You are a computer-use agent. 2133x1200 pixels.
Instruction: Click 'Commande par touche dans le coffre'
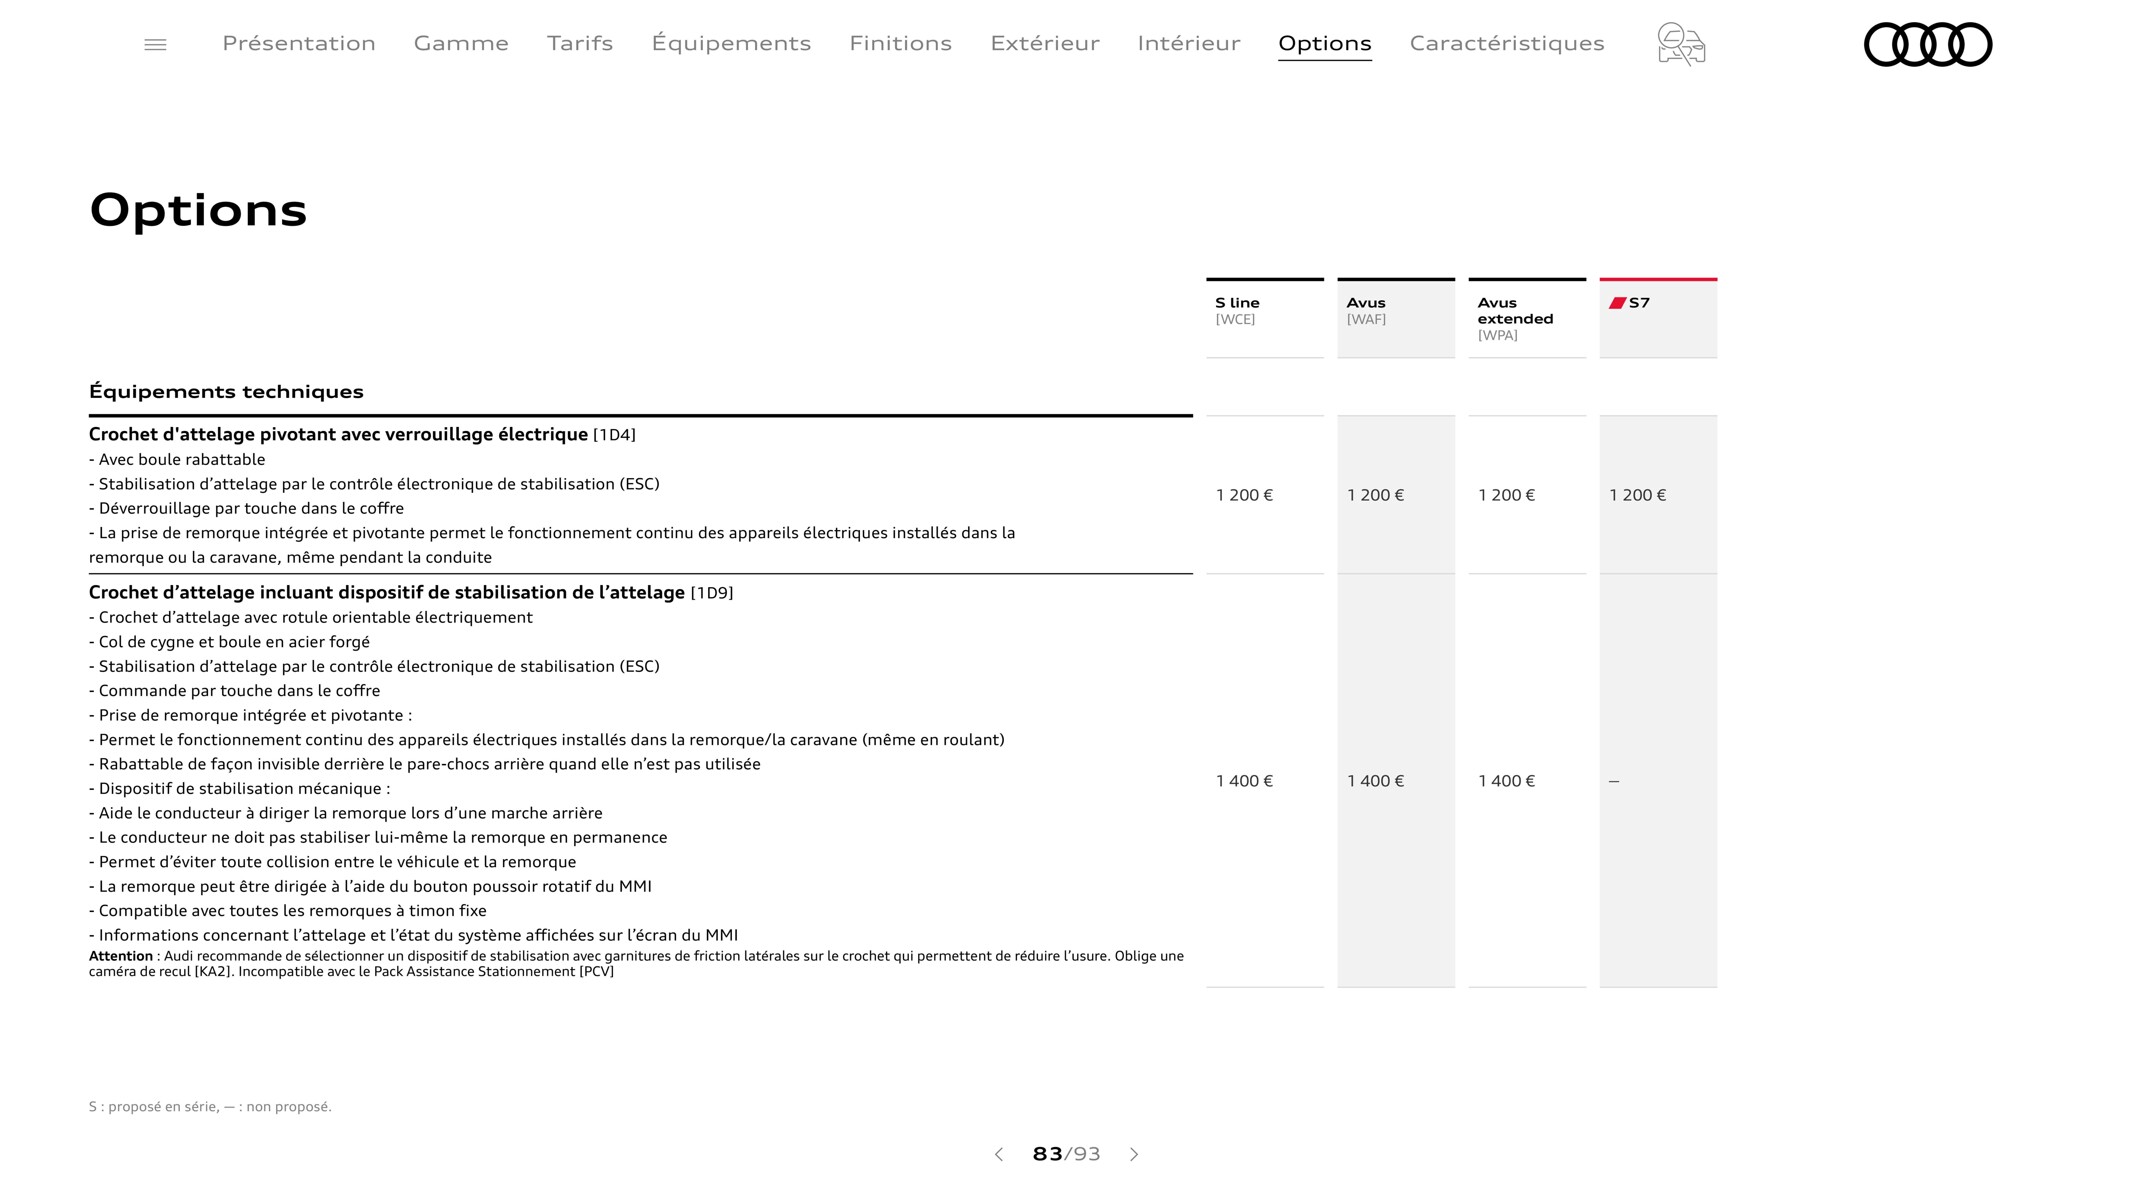tap(234, 691)
